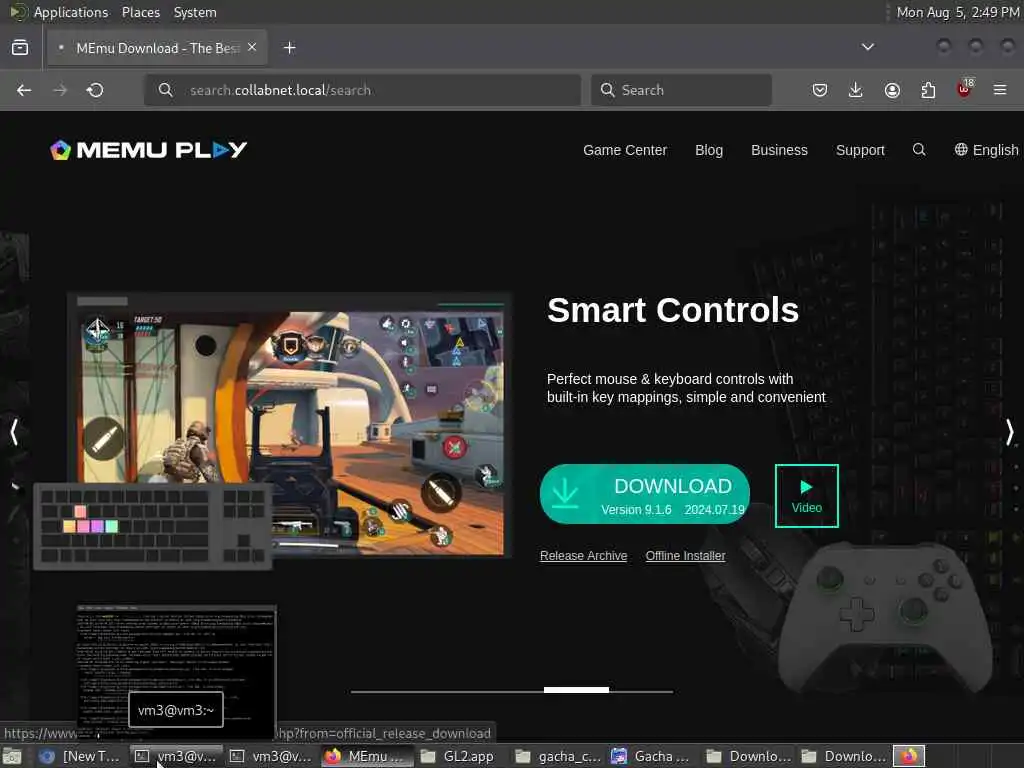This screenshot has width=1024, height=768.
Task: Open the second Downlo folder taskbar item
Action: (844, 756)
